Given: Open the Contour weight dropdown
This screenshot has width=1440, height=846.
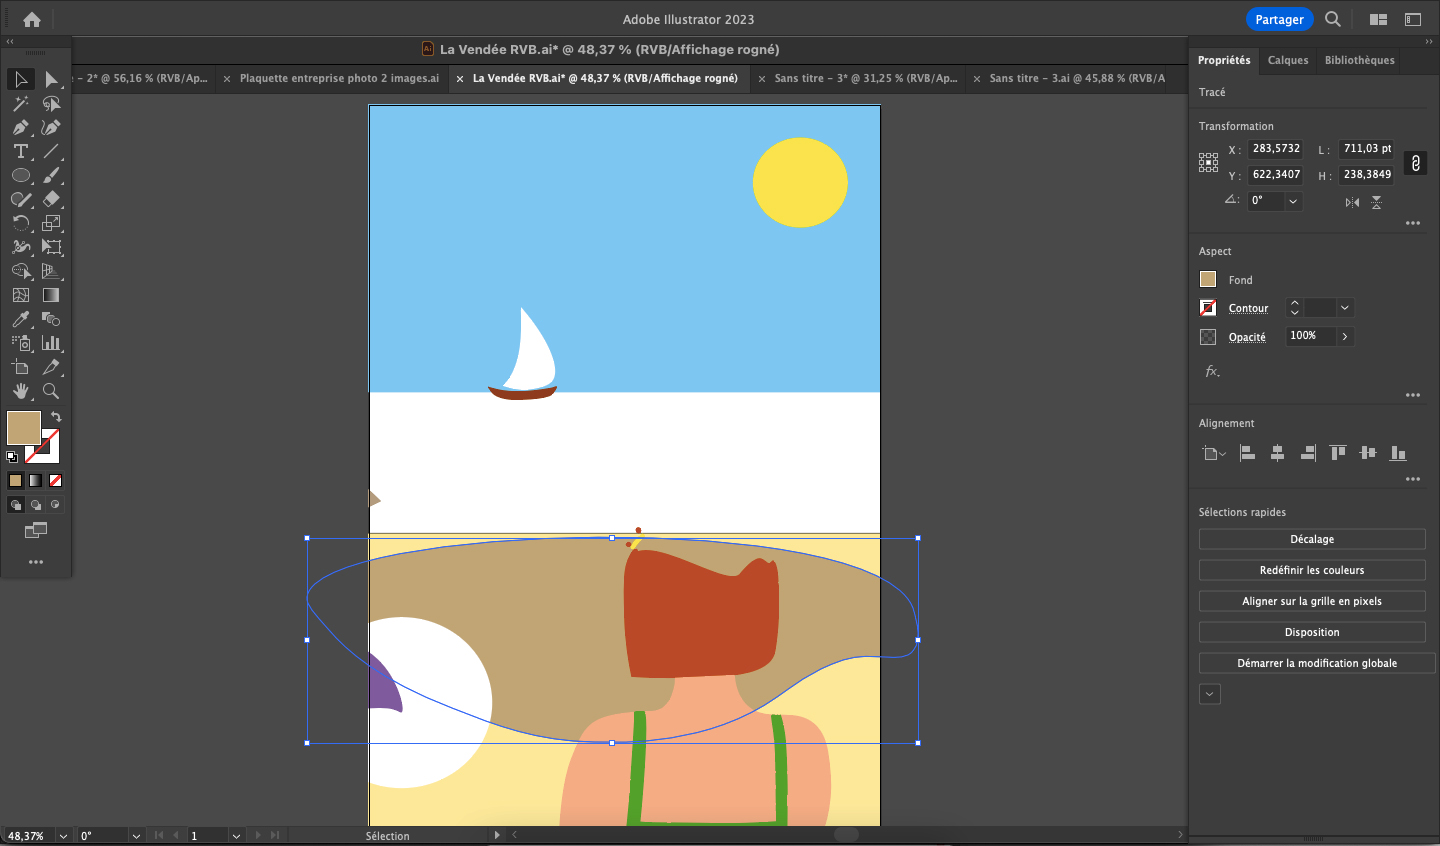Looking at the screenshot, I should click(1345, 308).
